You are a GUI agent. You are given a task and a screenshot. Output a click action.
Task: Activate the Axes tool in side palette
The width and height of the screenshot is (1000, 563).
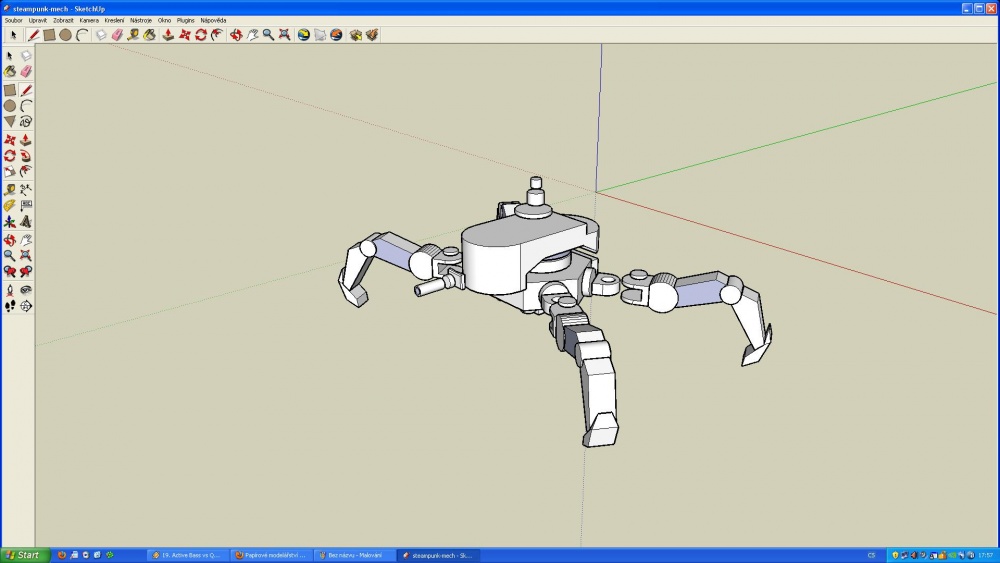pyautogui.click(x=10, y=221)
